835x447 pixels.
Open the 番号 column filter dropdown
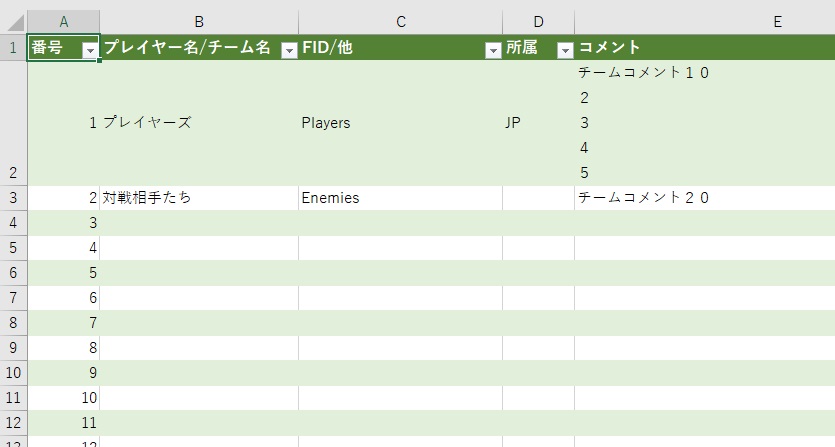click(90, 50)
